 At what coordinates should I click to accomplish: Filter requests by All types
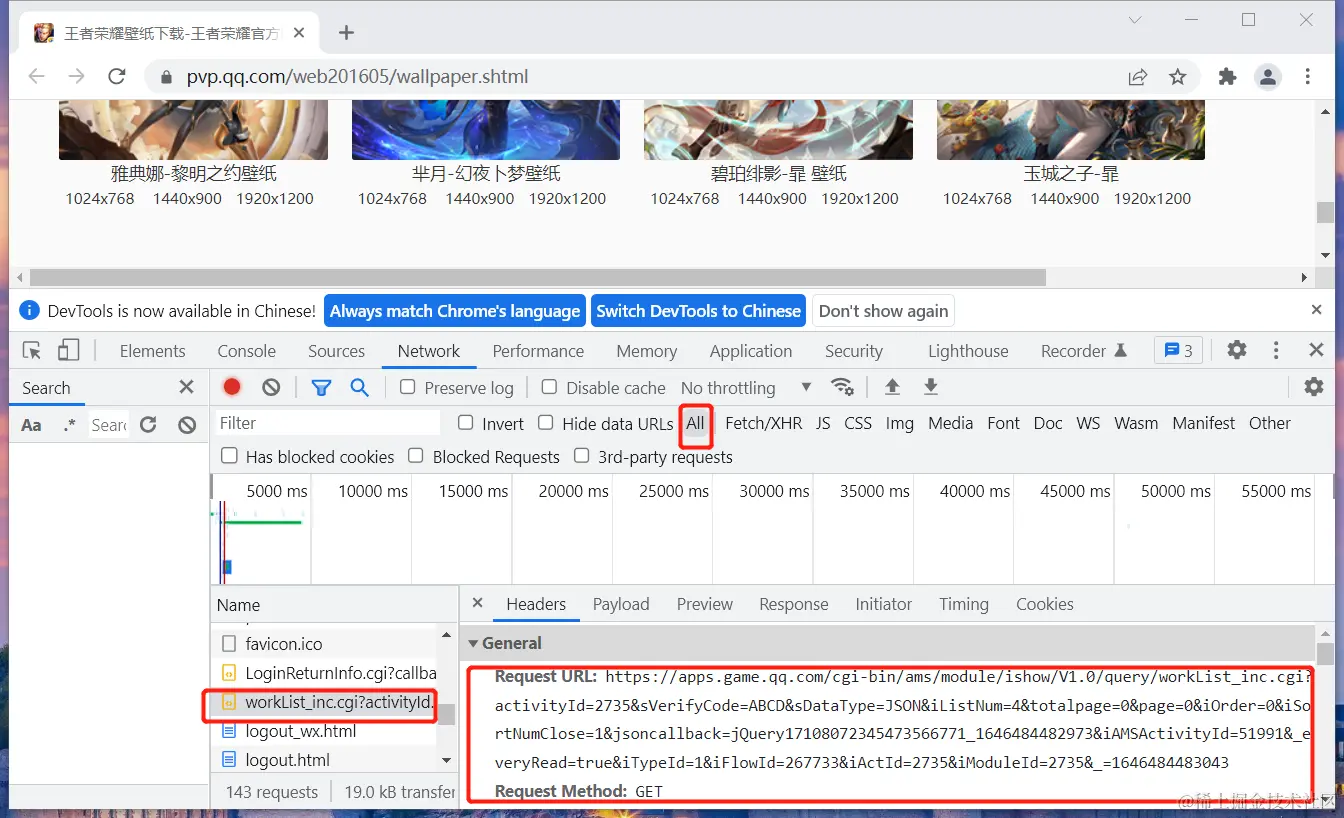click(695, 423)
